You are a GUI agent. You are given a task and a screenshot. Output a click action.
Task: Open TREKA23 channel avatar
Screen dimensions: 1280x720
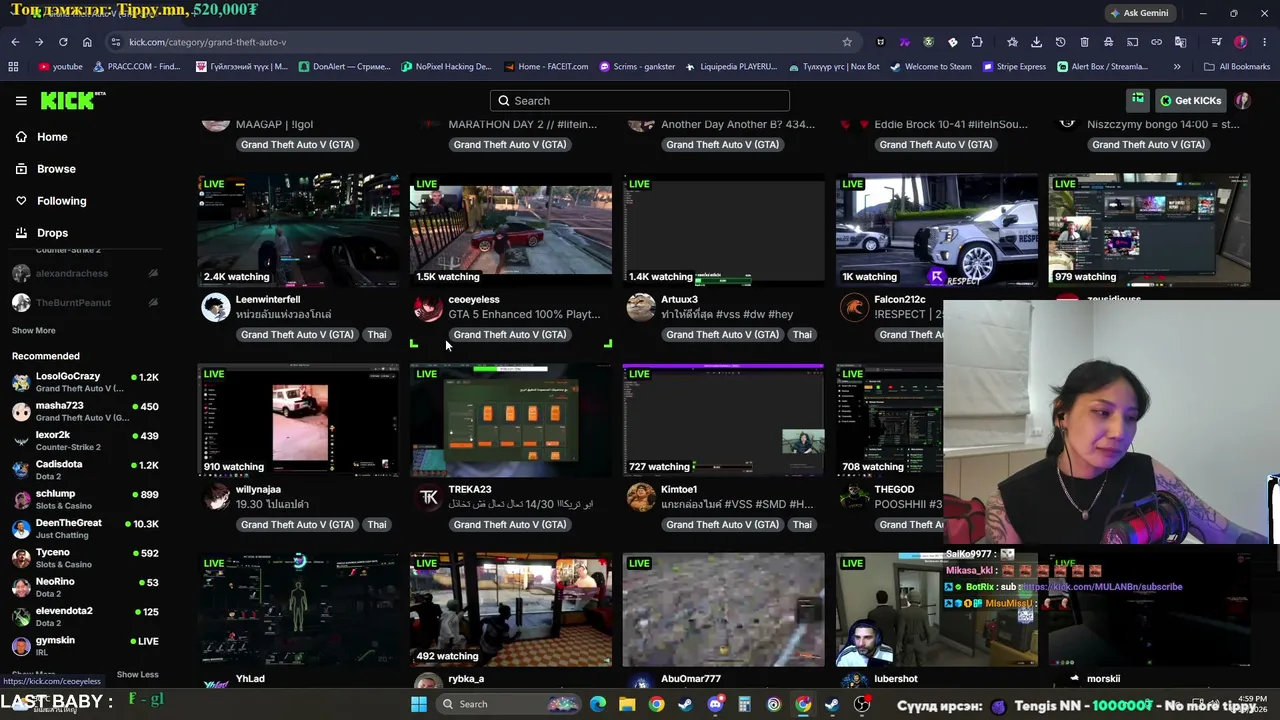click(x=428, y=497)
